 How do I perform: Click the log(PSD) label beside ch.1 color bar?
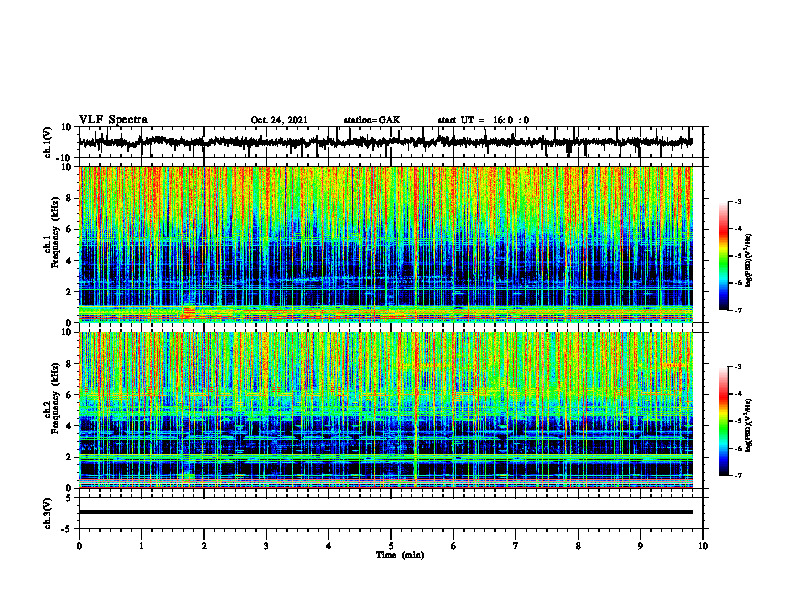pyautogui.click(x=748, y=261)
